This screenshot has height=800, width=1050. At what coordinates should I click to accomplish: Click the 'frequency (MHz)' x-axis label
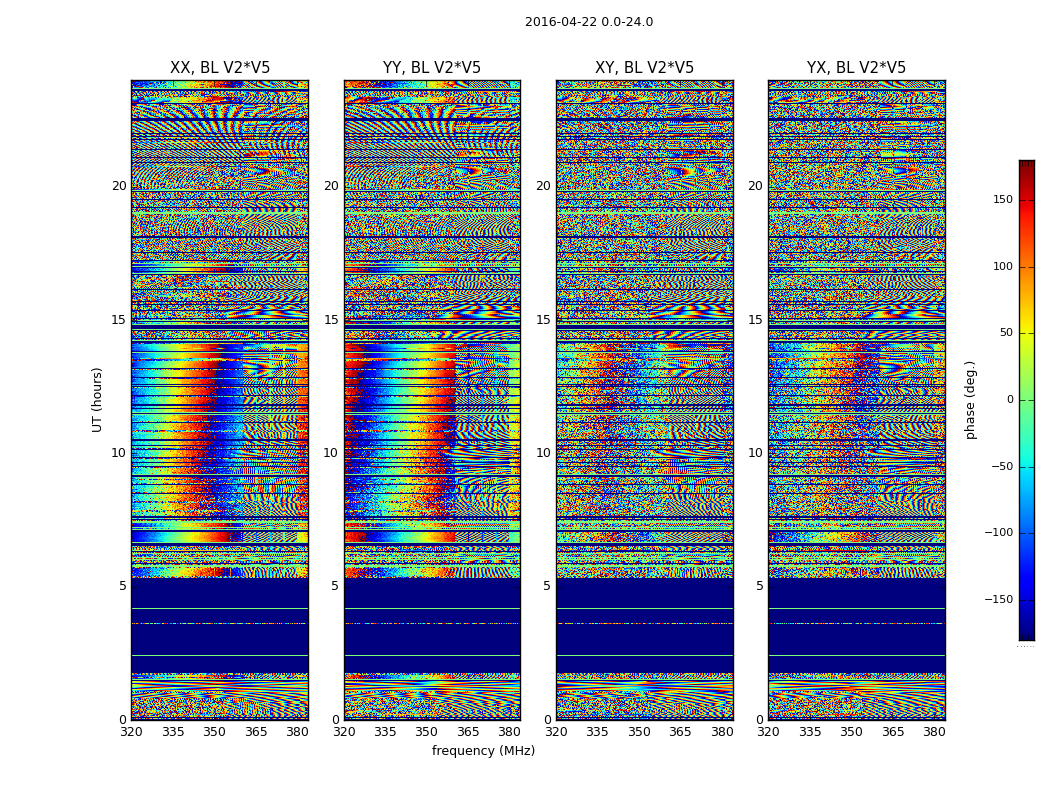click(x=483, y=750)
